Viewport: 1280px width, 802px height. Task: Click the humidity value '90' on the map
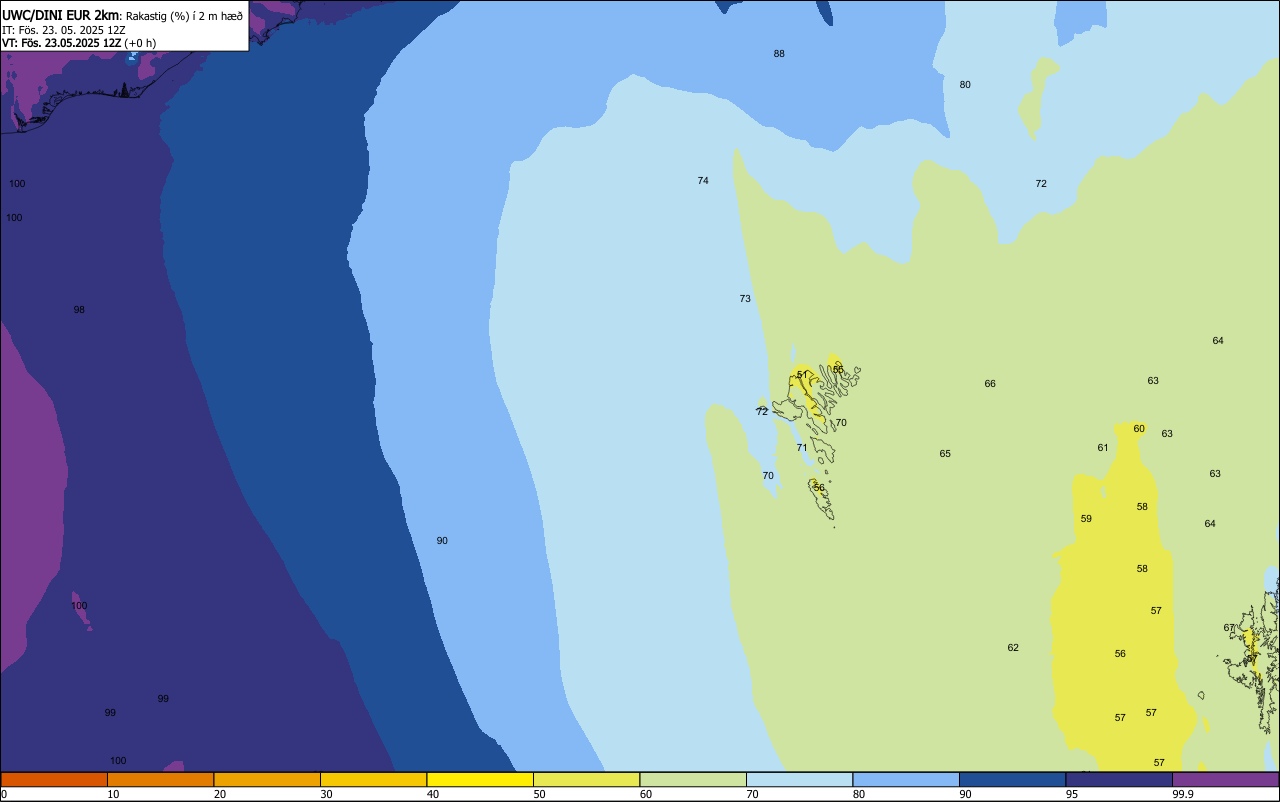click(442, 541)
